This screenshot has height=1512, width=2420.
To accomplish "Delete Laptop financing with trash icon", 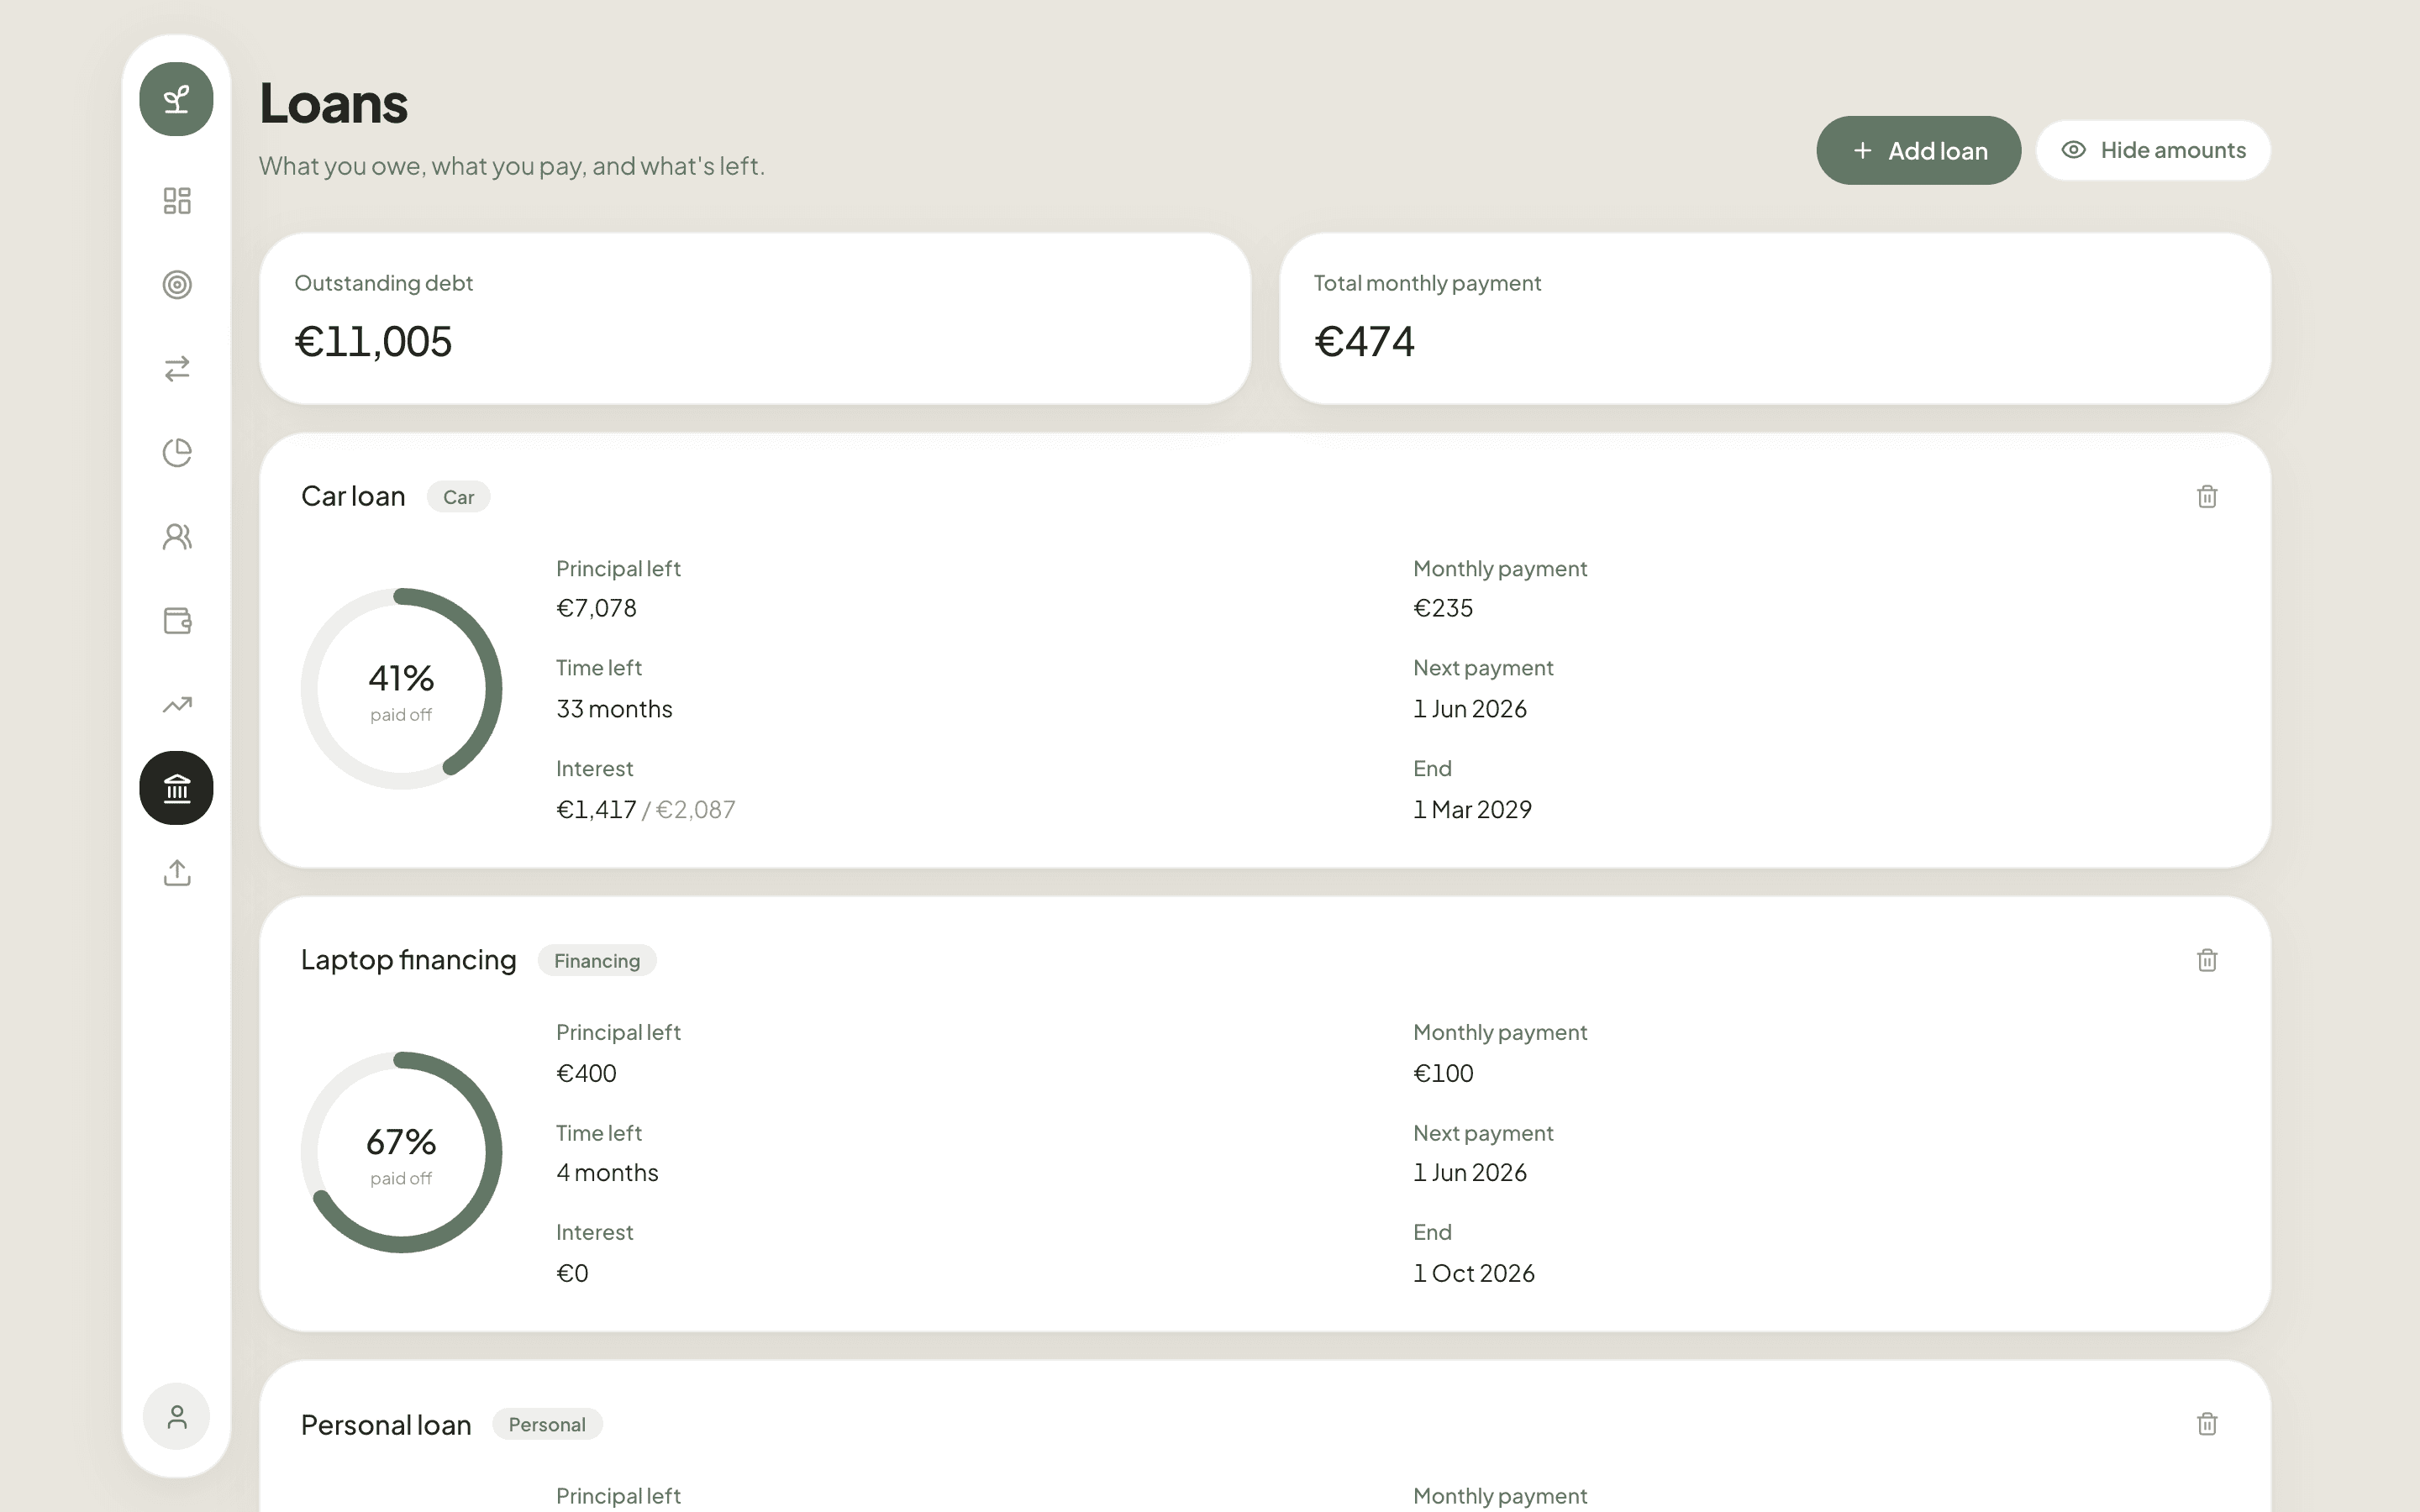I will [2207, 961].
